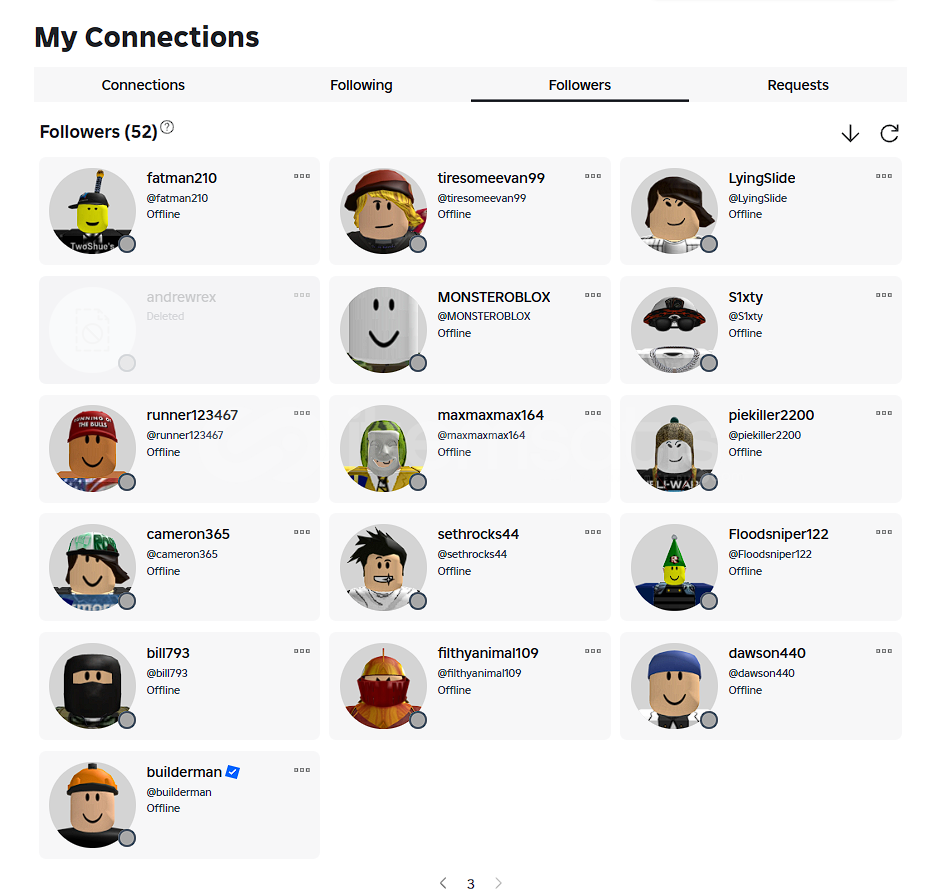Open more options for dawson440
The image size is (942, 890).
[x=884, y=651]
